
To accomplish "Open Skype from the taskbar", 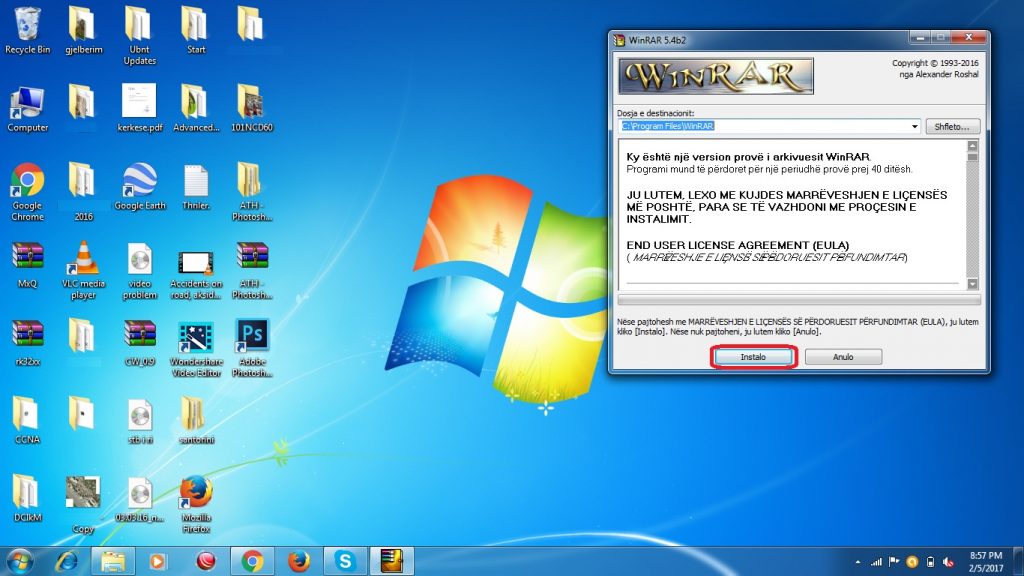I will click(x=345, y=561).
